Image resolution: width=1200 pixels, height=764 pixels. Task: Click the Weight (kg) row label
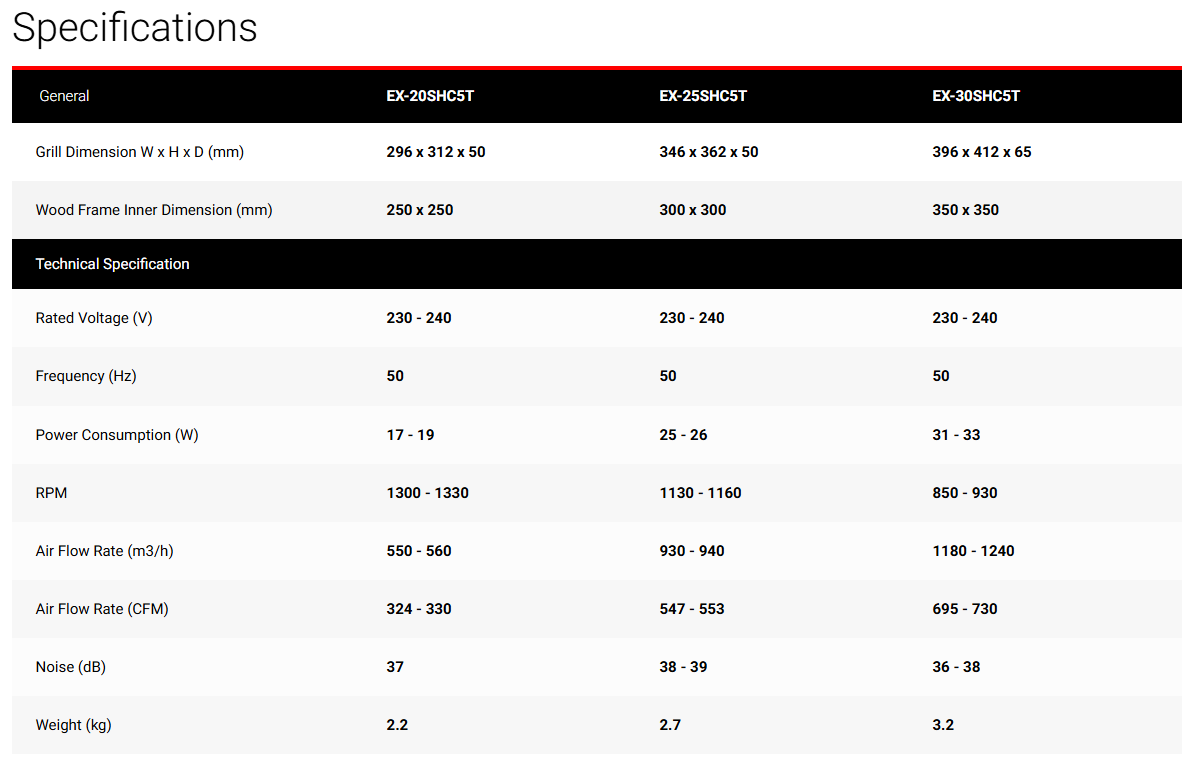click(x=73, y=725)
